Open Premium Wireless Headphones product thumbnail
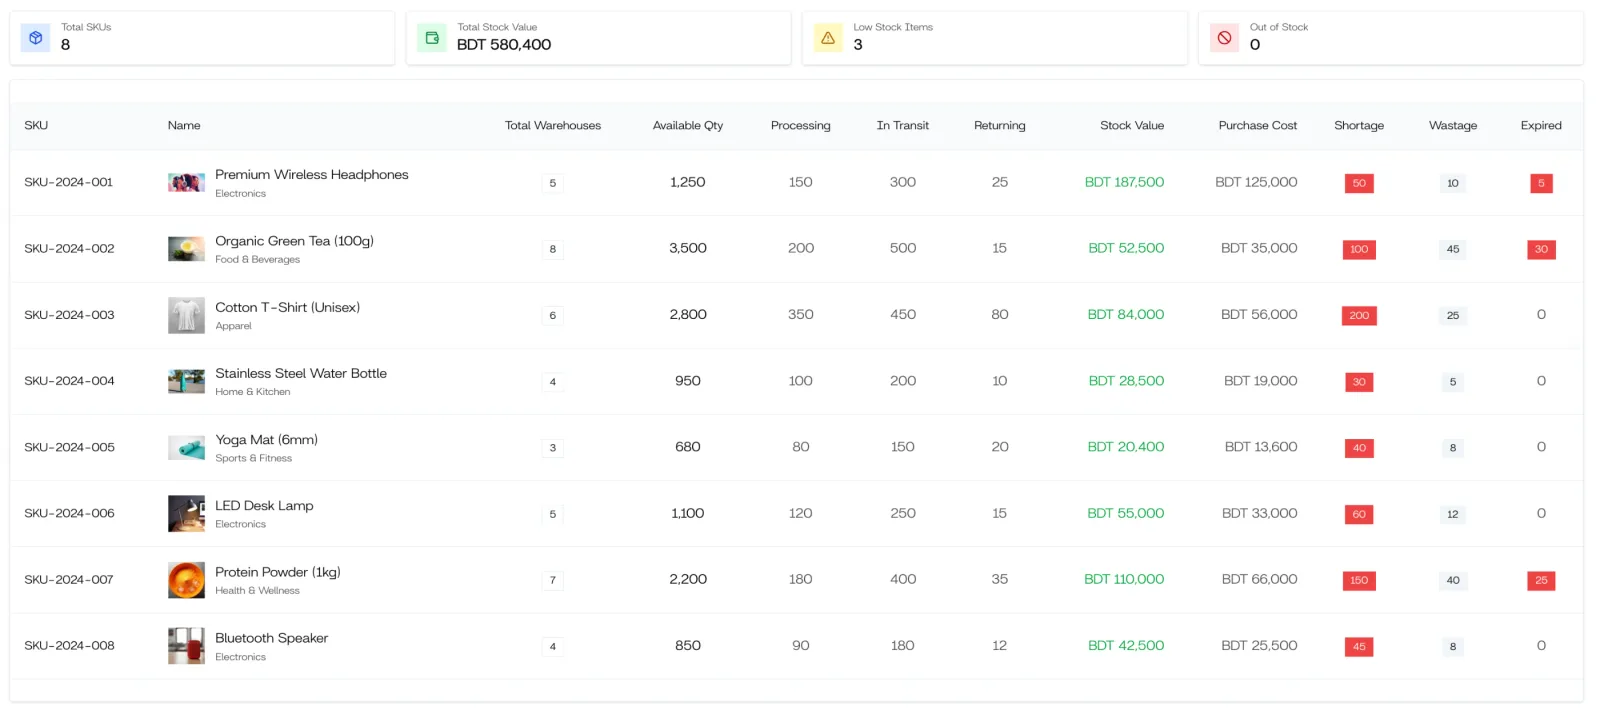Screen dimensions: 1600x718 186,183
